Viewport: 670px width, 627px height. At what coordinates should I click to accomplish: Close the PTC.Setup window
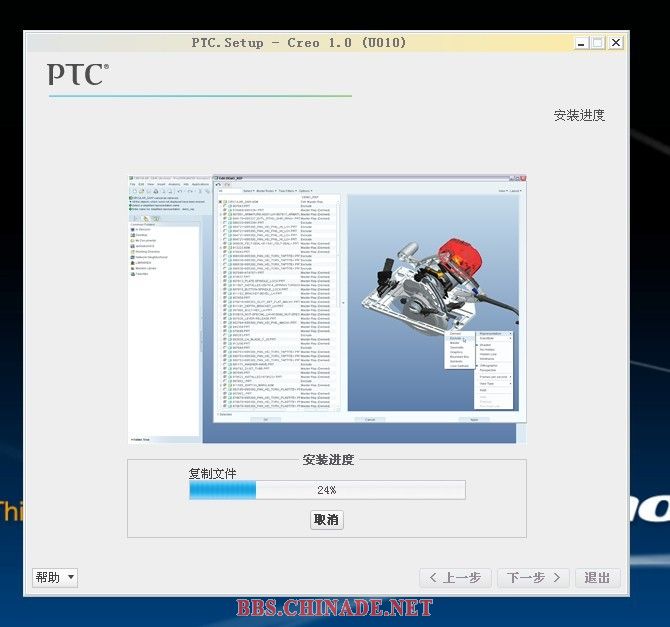click(x=616, y=43)
